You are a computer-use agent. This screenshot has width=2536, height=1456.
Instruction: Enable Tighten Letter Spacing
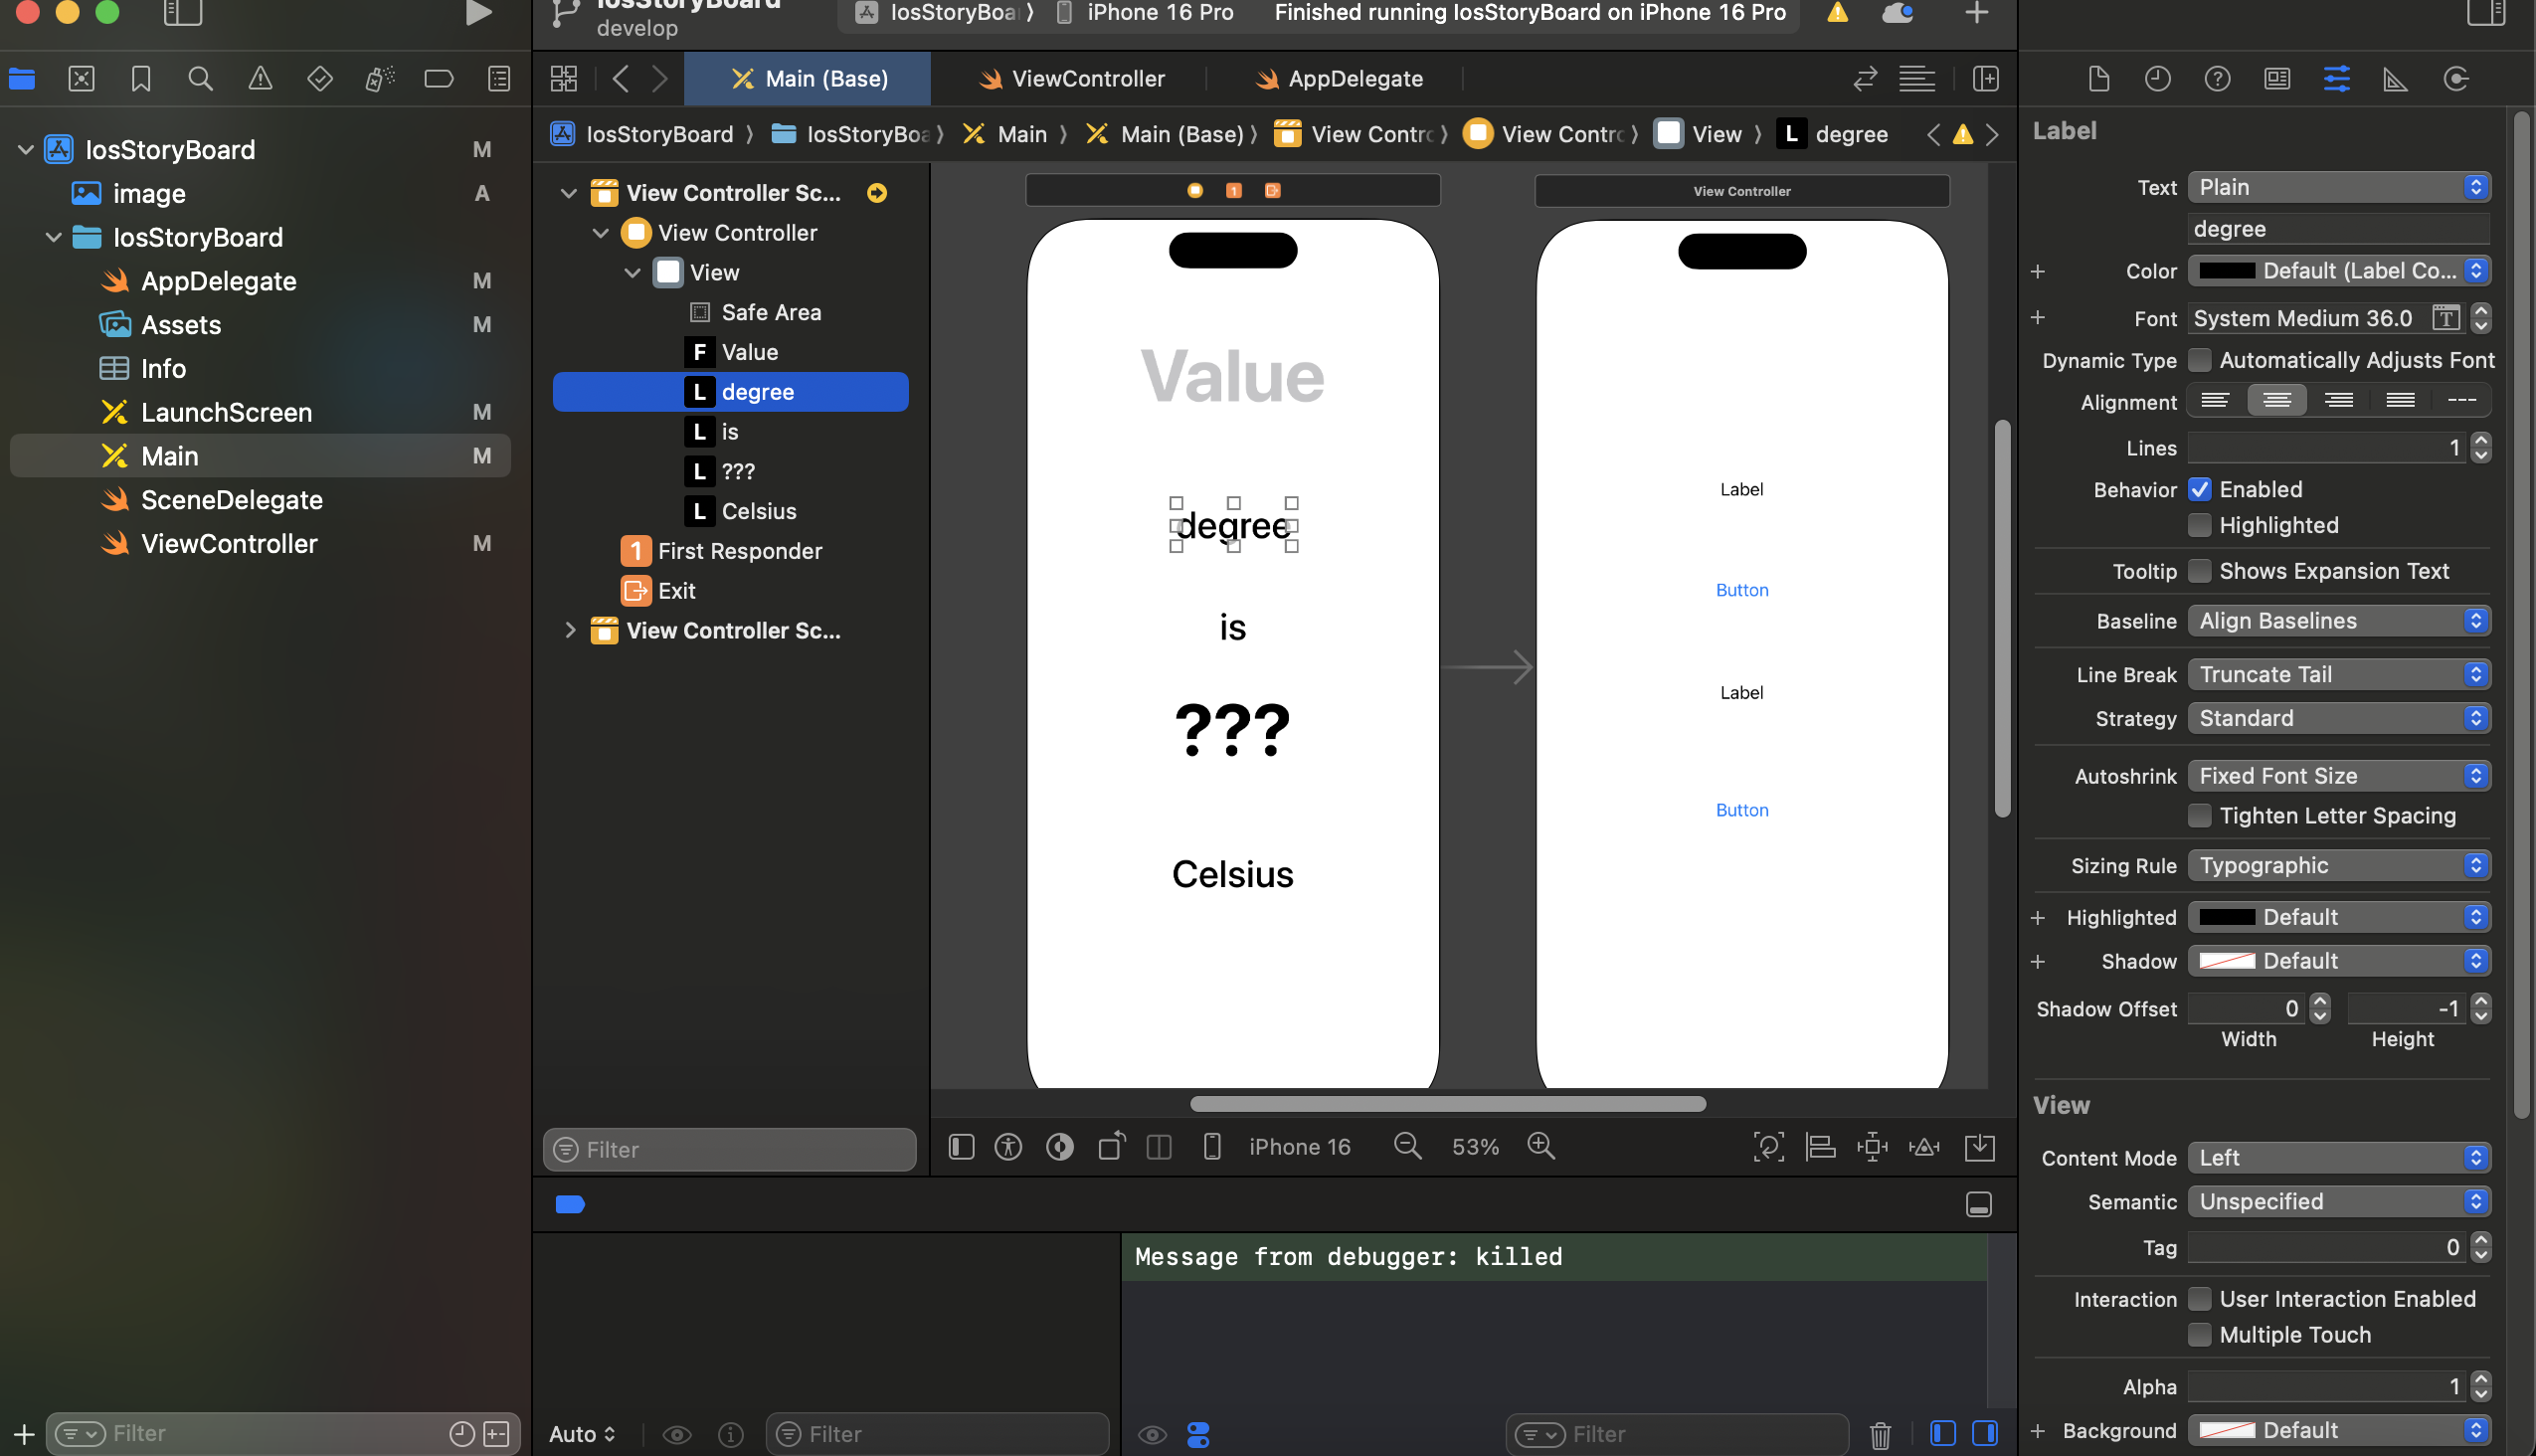[2200, 816]
